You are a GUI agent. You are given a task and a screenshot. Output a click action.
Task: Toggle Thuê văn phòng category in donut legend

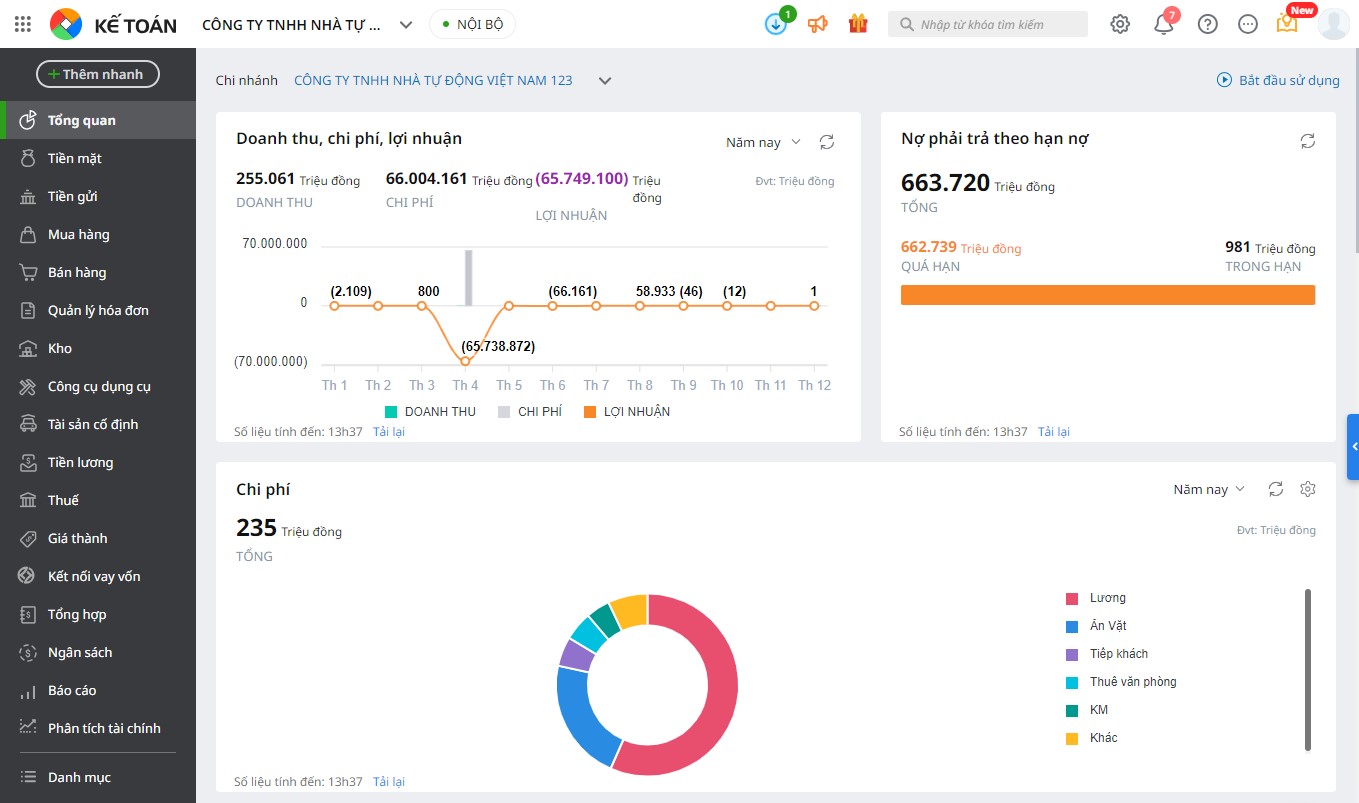1121,682
